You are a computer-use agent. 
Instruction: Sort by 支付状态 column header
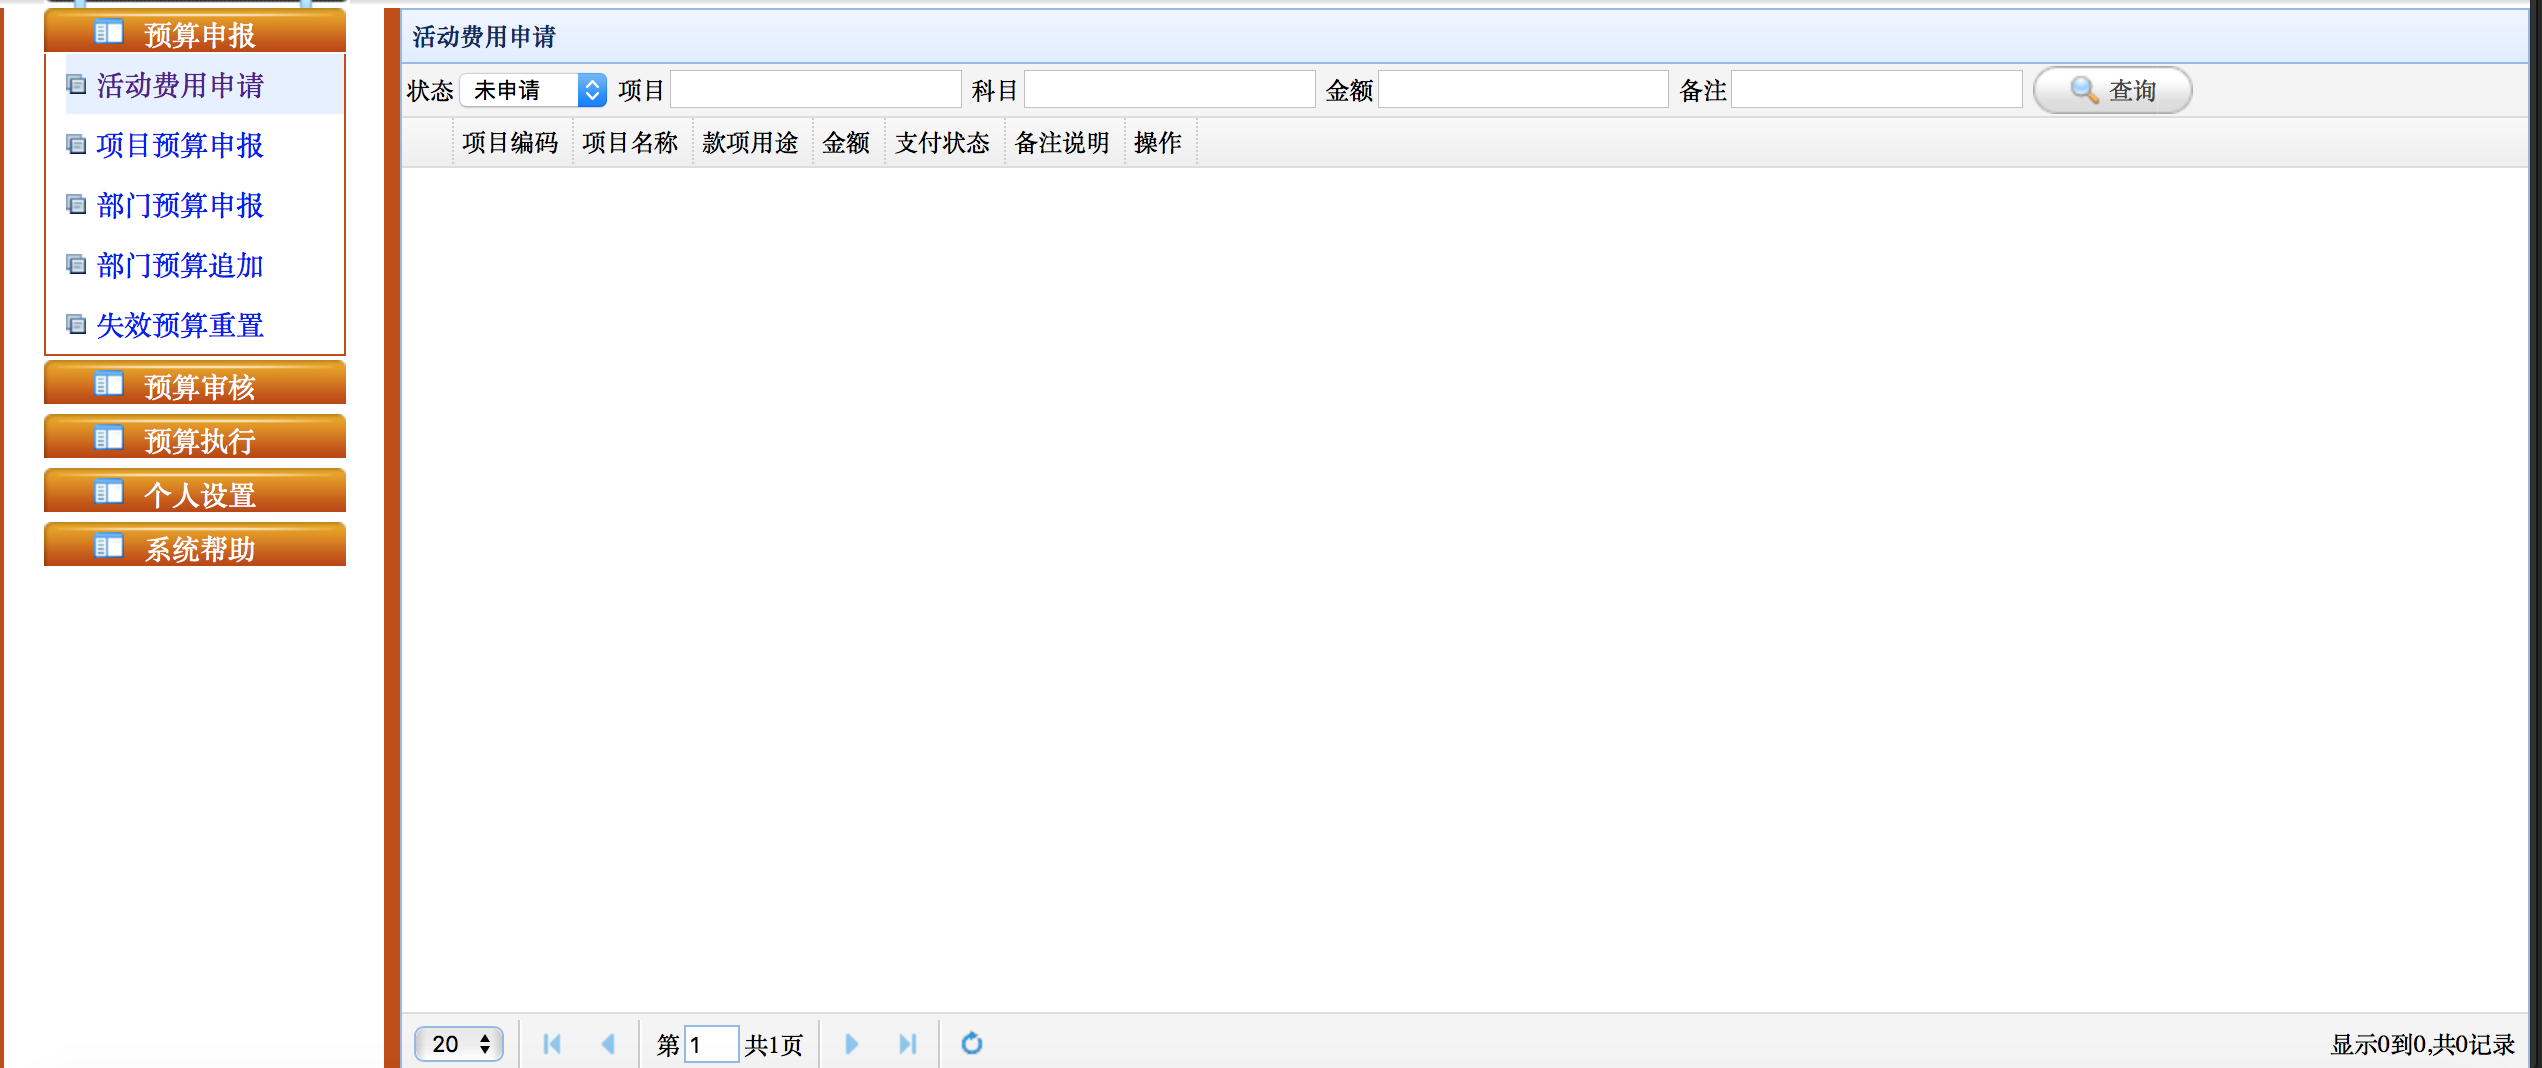tap(943, 143)
